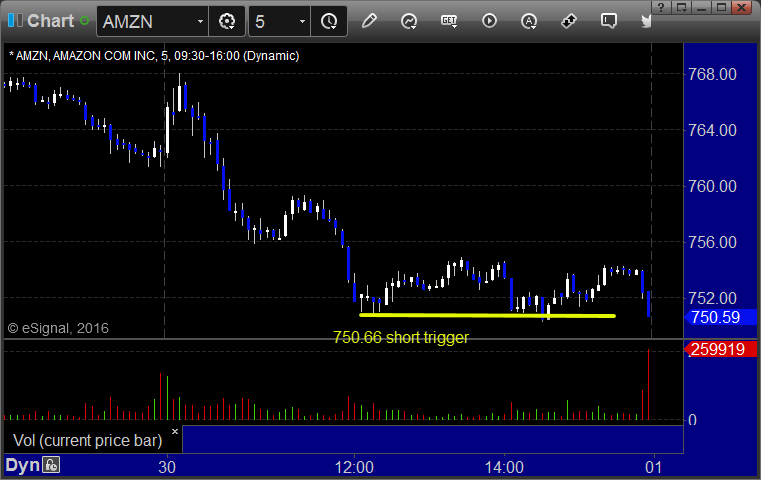Open the comment bubble icon
The width and height of the screenshot is (761, 480).
(x=609, y=21)
